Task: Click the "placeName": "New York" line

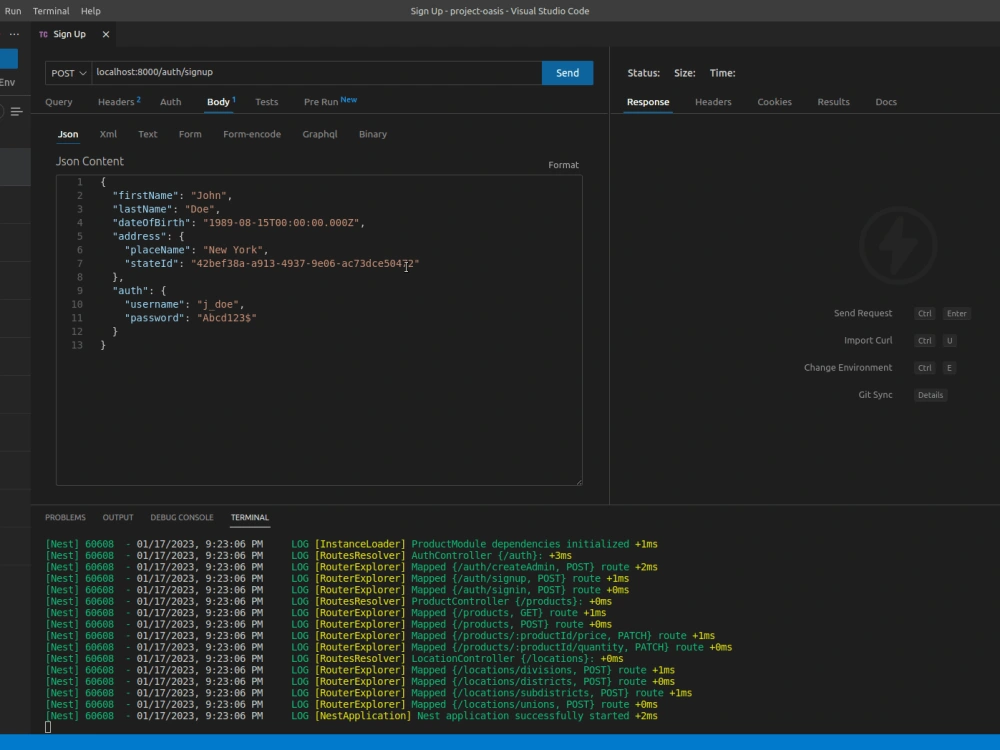Action: coord(196,250)
